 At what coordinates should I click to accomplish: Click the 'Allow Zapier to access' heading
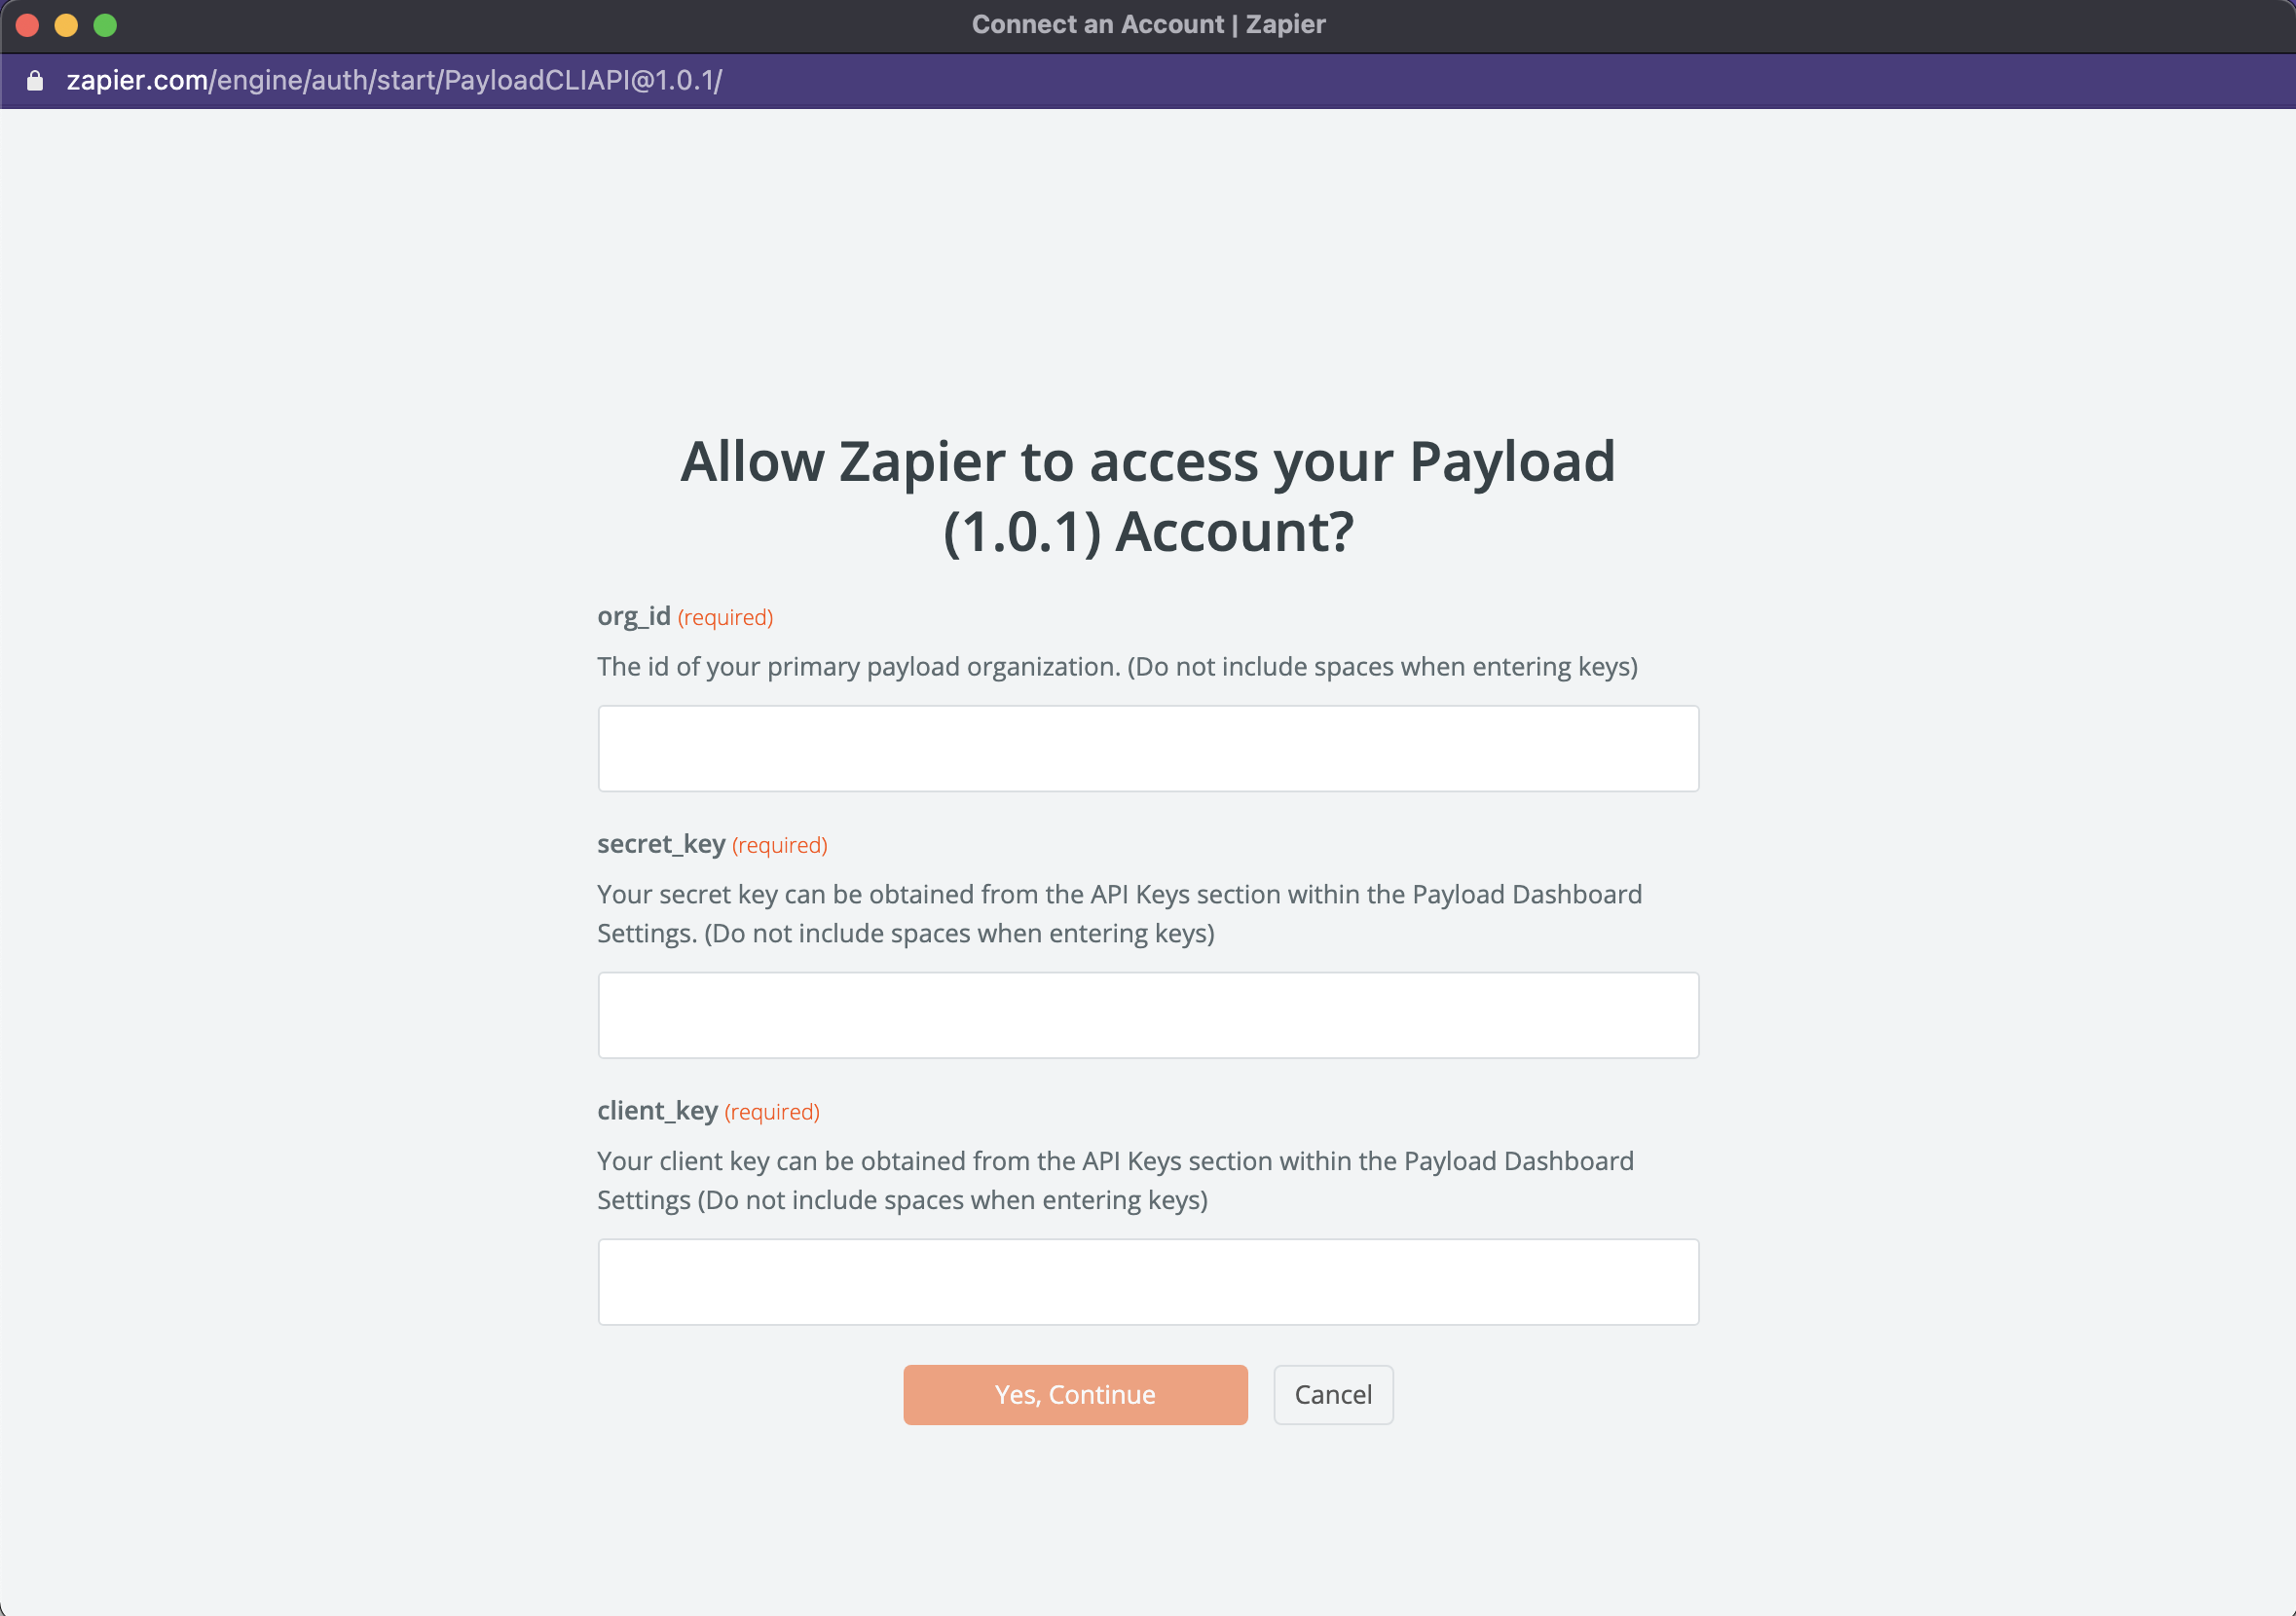click(1148, 496)
